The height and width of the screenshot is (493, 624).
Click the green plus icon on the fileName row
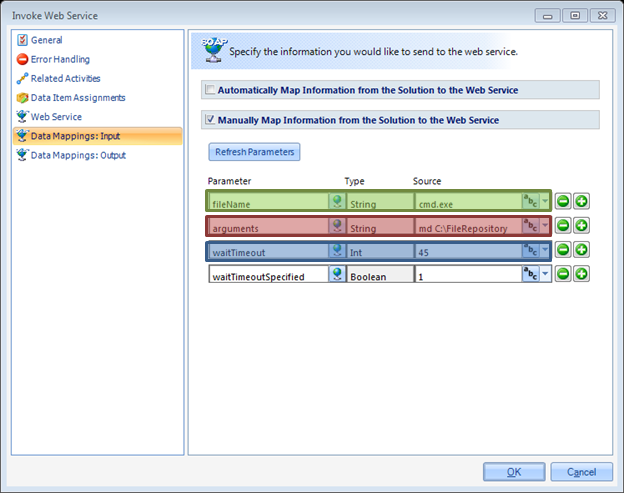tap(581, 201)
